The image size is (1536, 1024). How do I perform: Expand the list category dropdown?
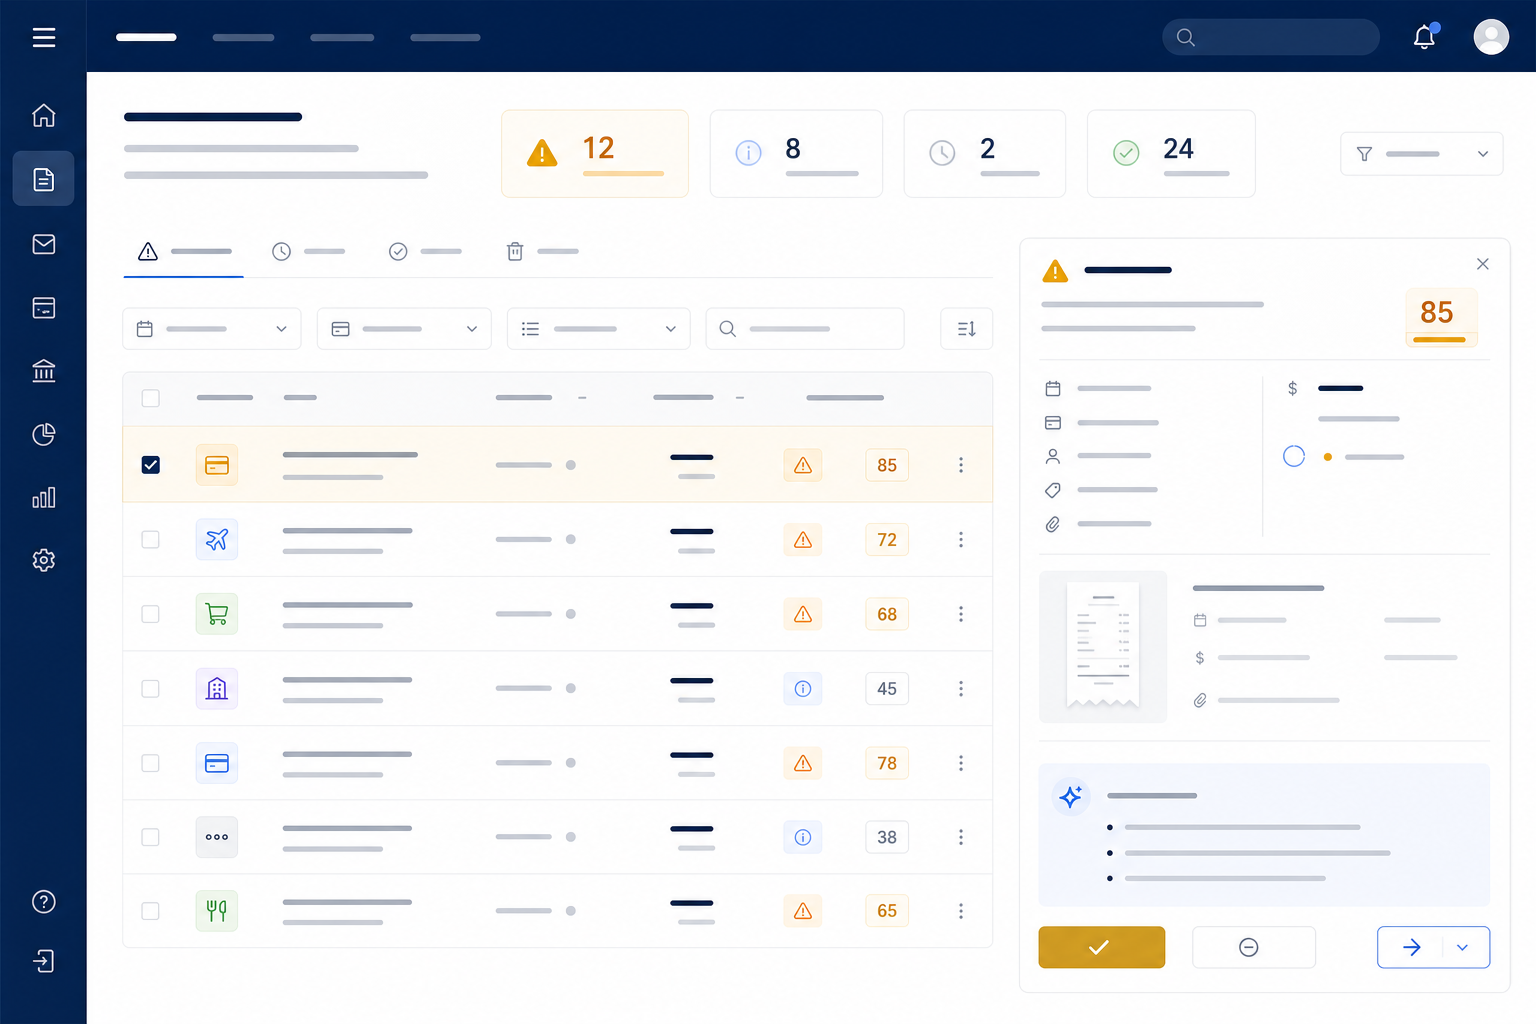pyautogui.click(x=599, y=329)
